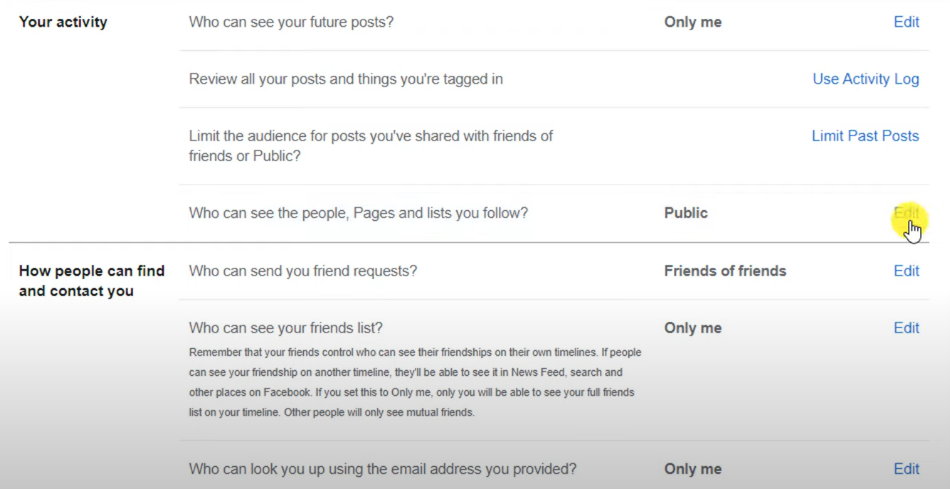Select 'Only me' value beside future posts
This screenshot has width=950, height=489.
coord(693,22)
